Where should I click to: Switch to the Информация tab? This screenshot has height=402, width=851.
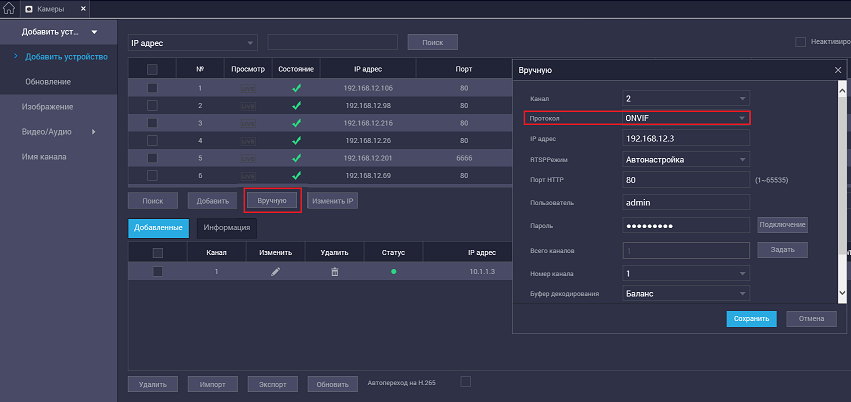pos(226,228)
